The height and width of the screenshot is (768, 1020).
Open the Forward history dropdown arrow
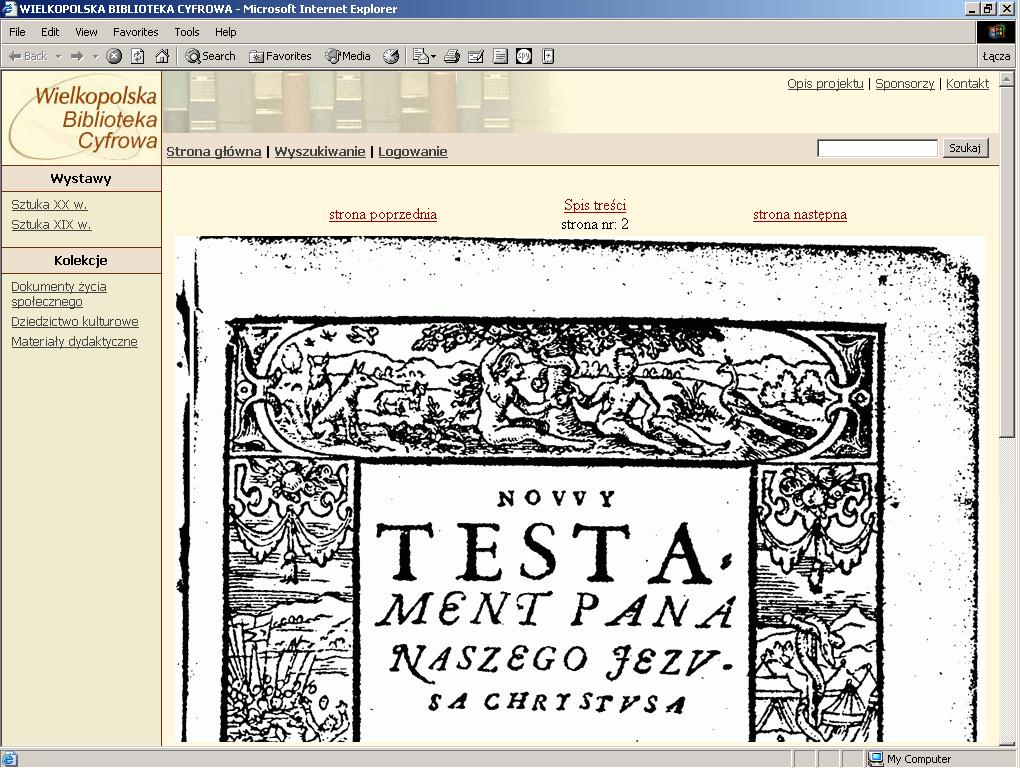click(96, 57)
